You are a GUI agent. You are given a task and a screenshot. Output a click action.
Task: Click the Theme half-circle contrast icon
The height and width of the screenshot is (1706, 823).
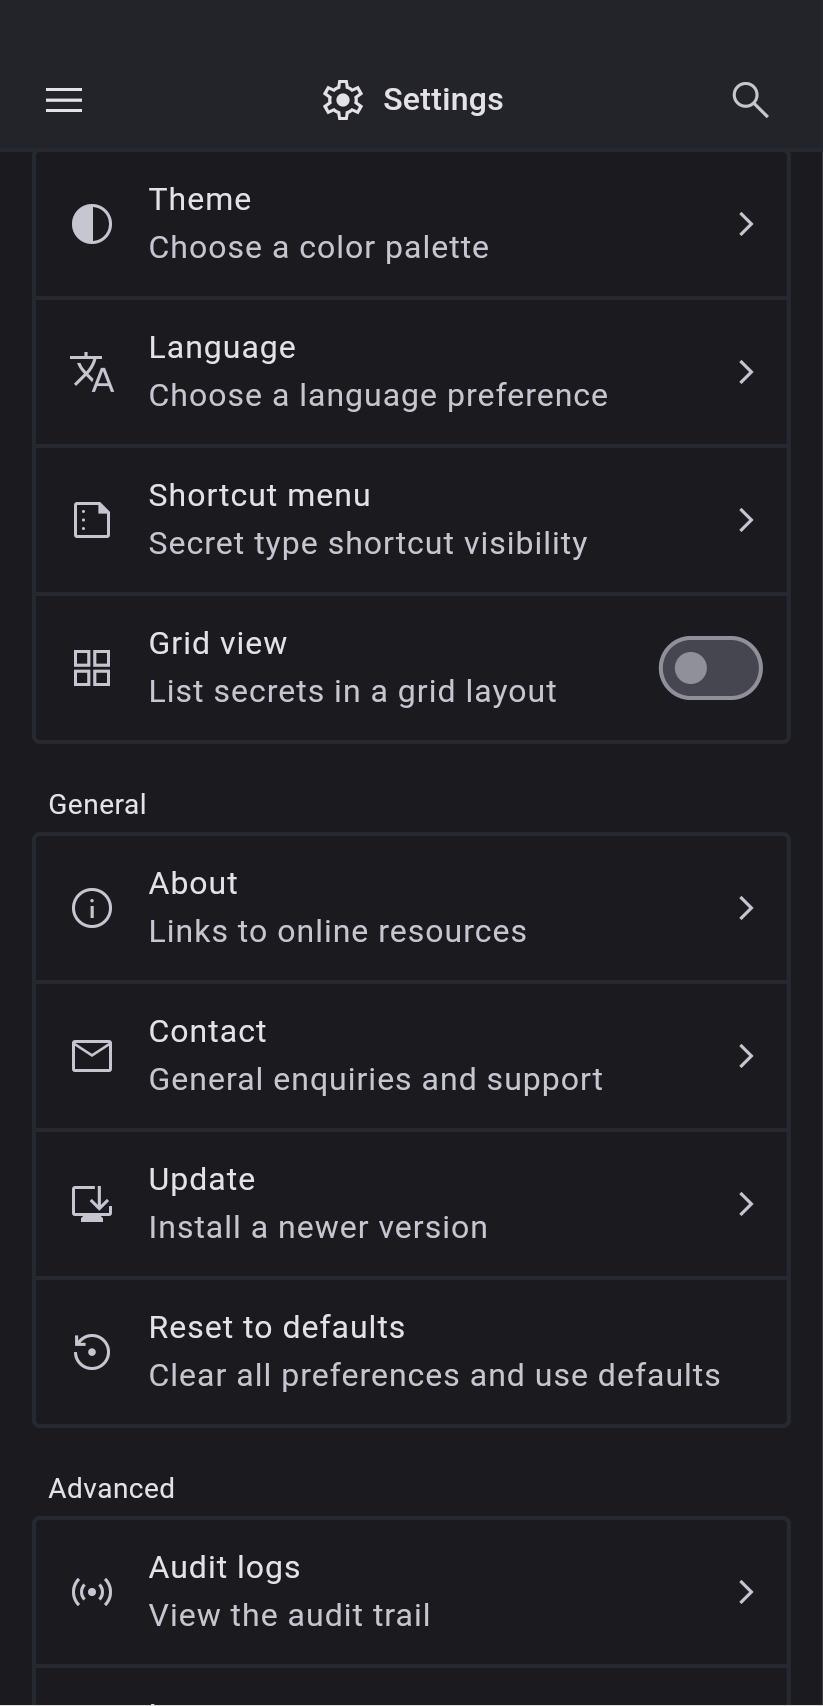(92, 224)
